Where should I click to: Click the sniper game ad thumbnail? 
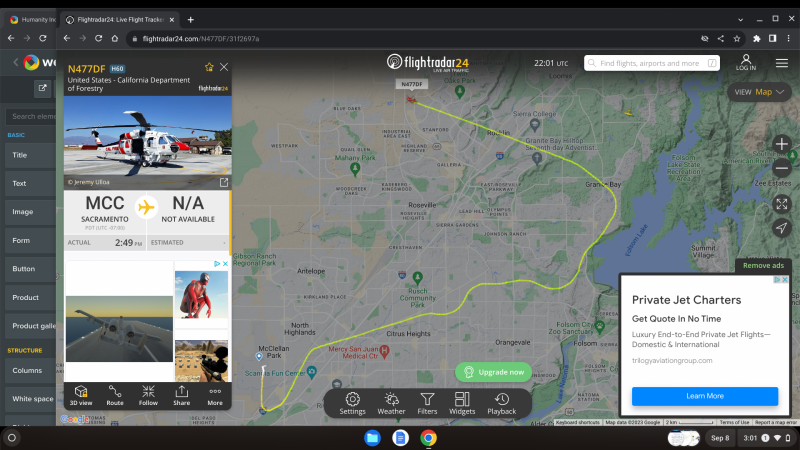[202, 361]
